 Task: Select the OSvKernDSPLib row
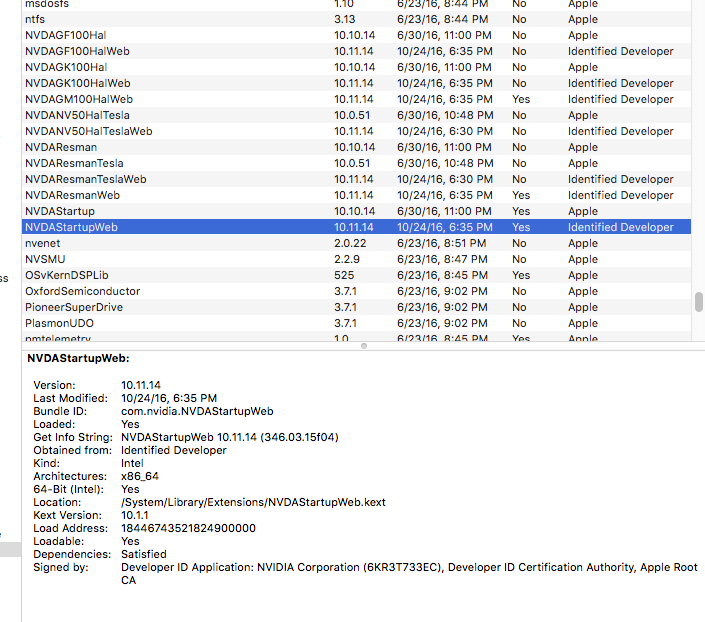tap(356, 275)
